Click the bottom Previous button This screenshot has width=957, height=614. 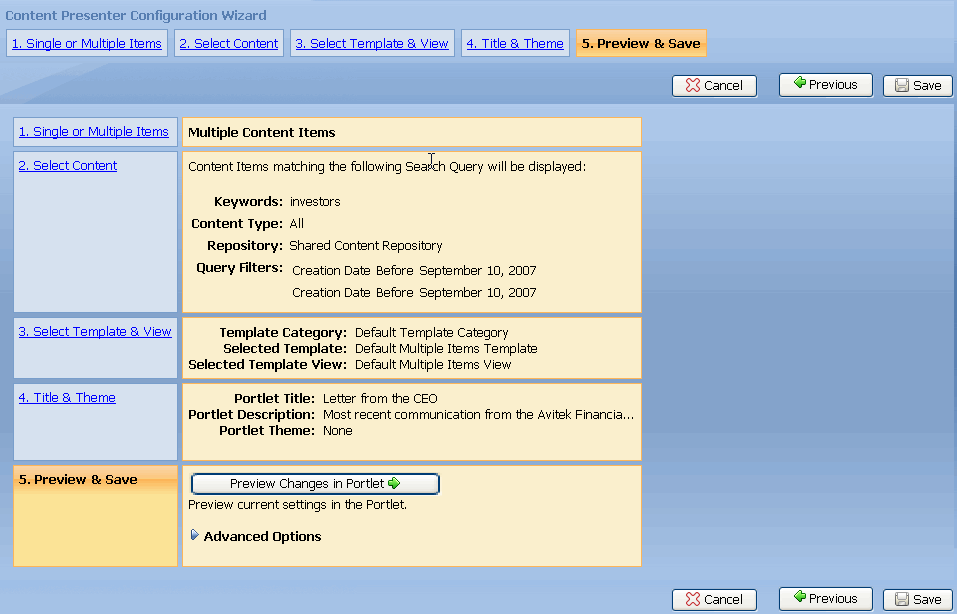pos(825,598)
